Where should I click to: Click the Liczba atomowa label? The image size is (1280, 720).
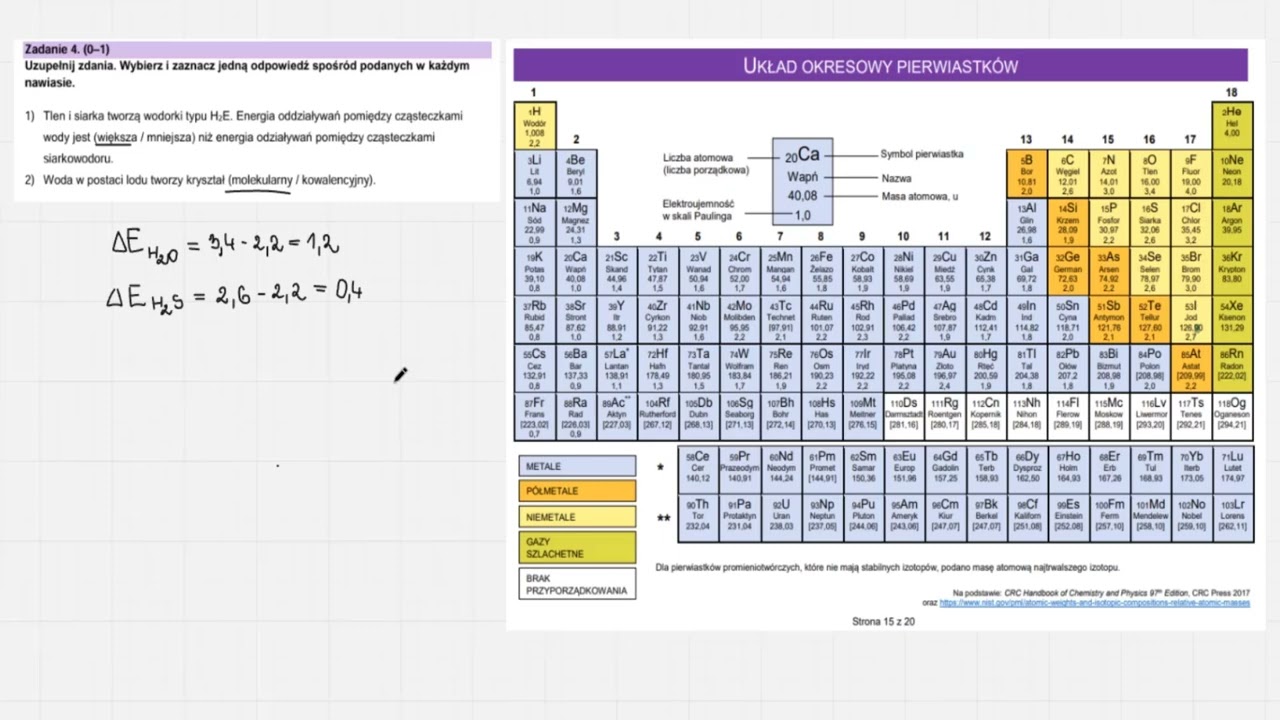coord(698,158)
